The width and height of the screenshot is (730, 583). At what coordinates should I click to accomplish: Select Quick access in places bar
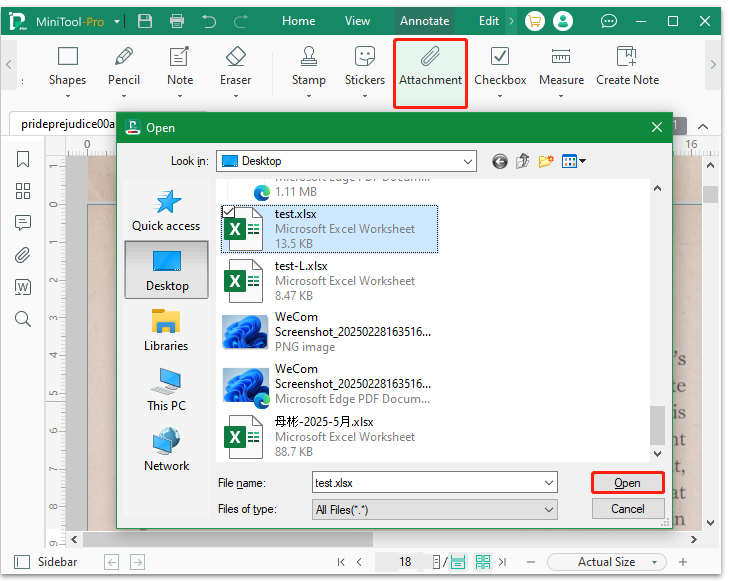(x=166, y=210)
